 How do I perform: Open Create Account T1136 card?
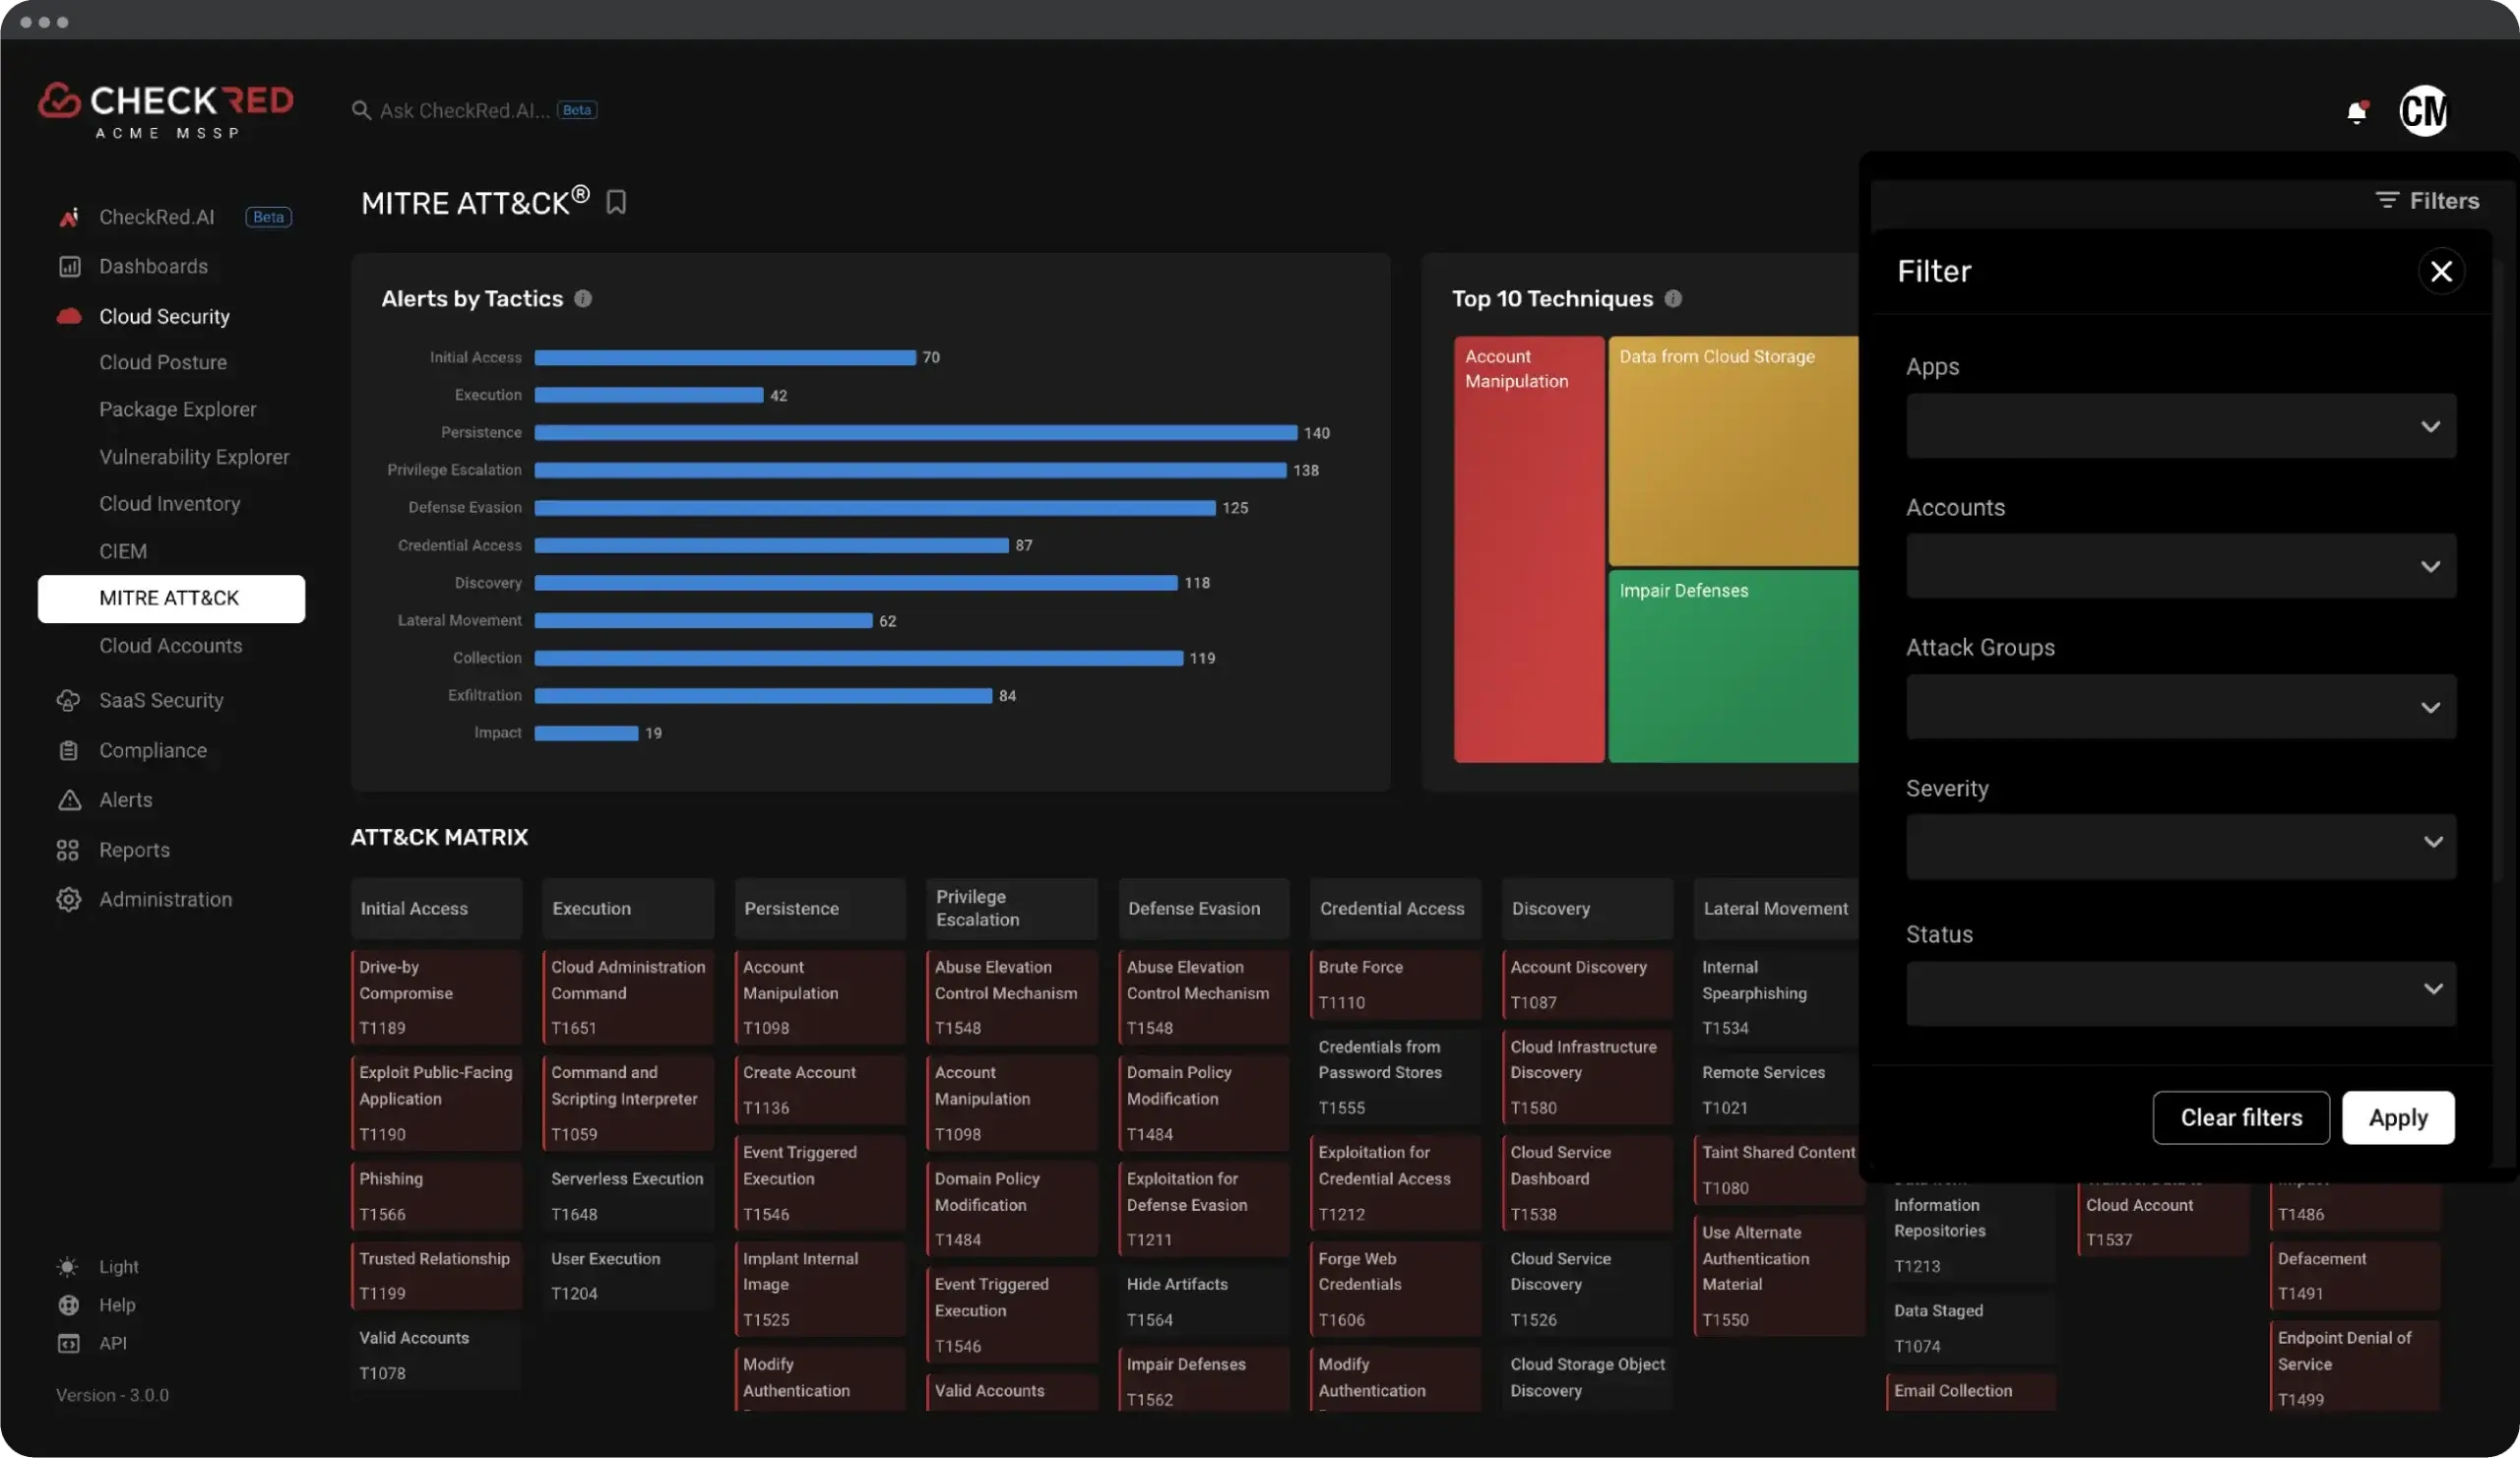pyautogui.click(x=820, y=1090)
